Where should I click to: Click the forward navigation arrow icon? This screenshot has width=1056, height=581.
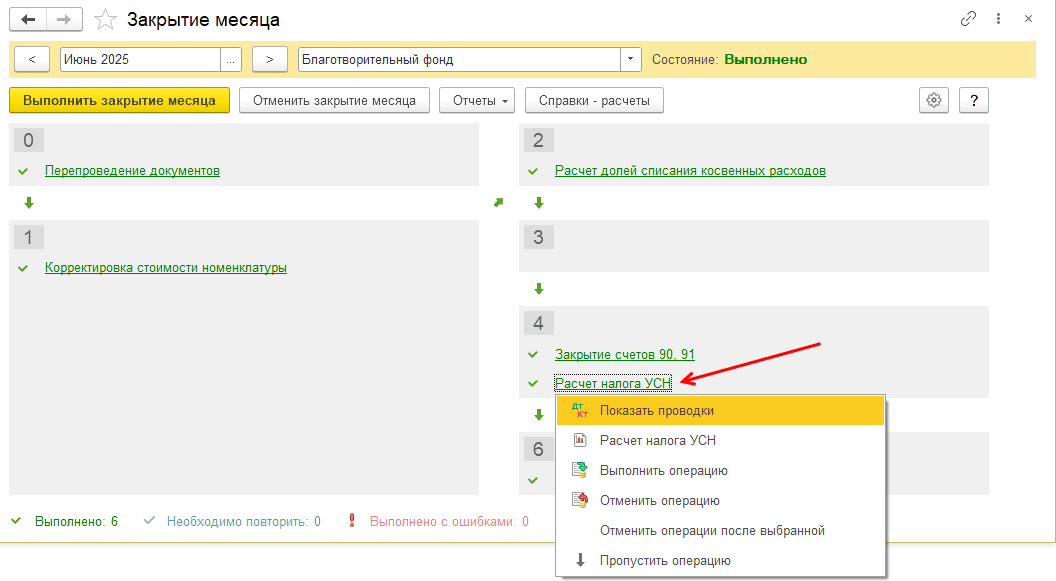pyautogui.click(x=65, y=19)
